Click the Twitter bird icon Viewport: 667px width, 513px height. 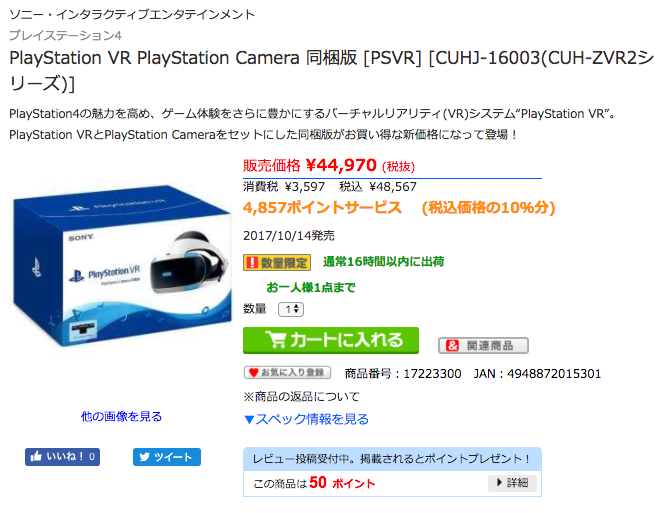[145, 457]
